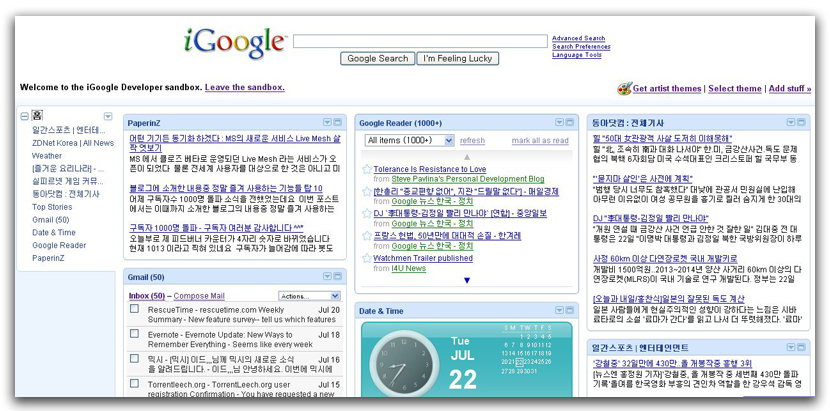The image size is (830, 411).
Task: Open the 사정 60km 이상 다연장로켓 article
Action: 665,259
